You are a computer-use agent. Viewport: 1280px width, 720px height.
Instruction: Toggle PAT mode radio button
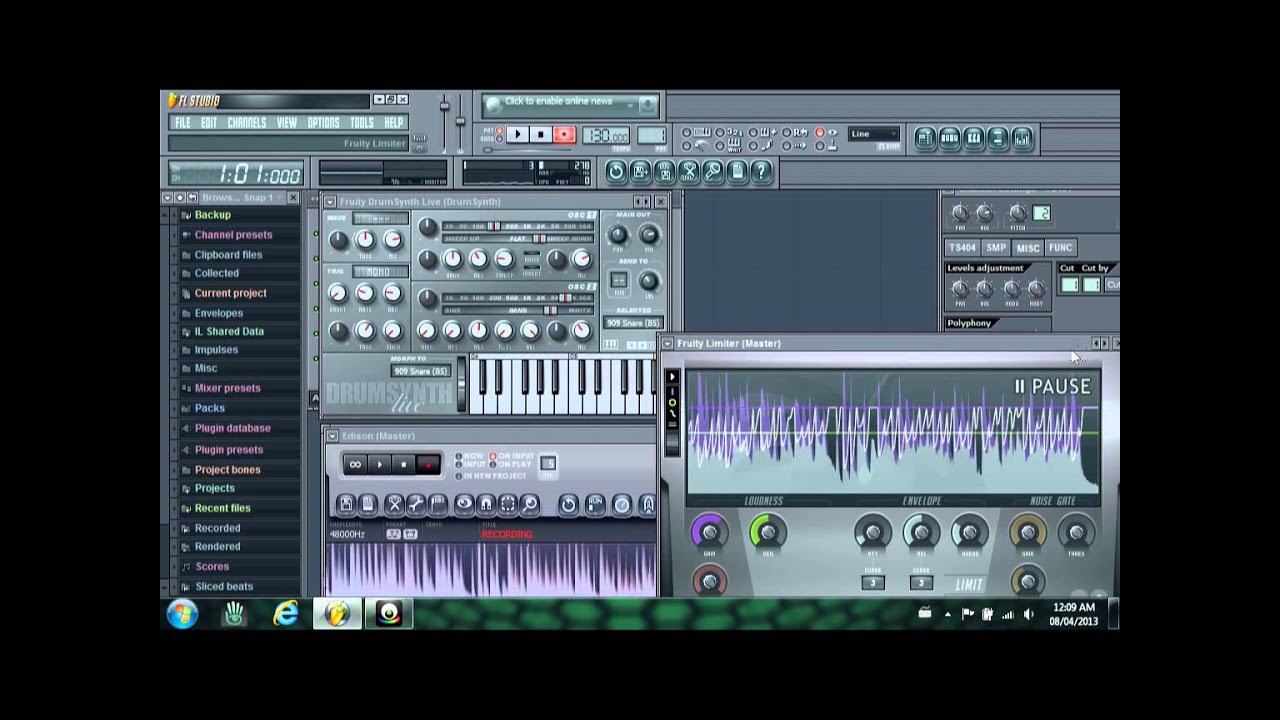(500, 130)
